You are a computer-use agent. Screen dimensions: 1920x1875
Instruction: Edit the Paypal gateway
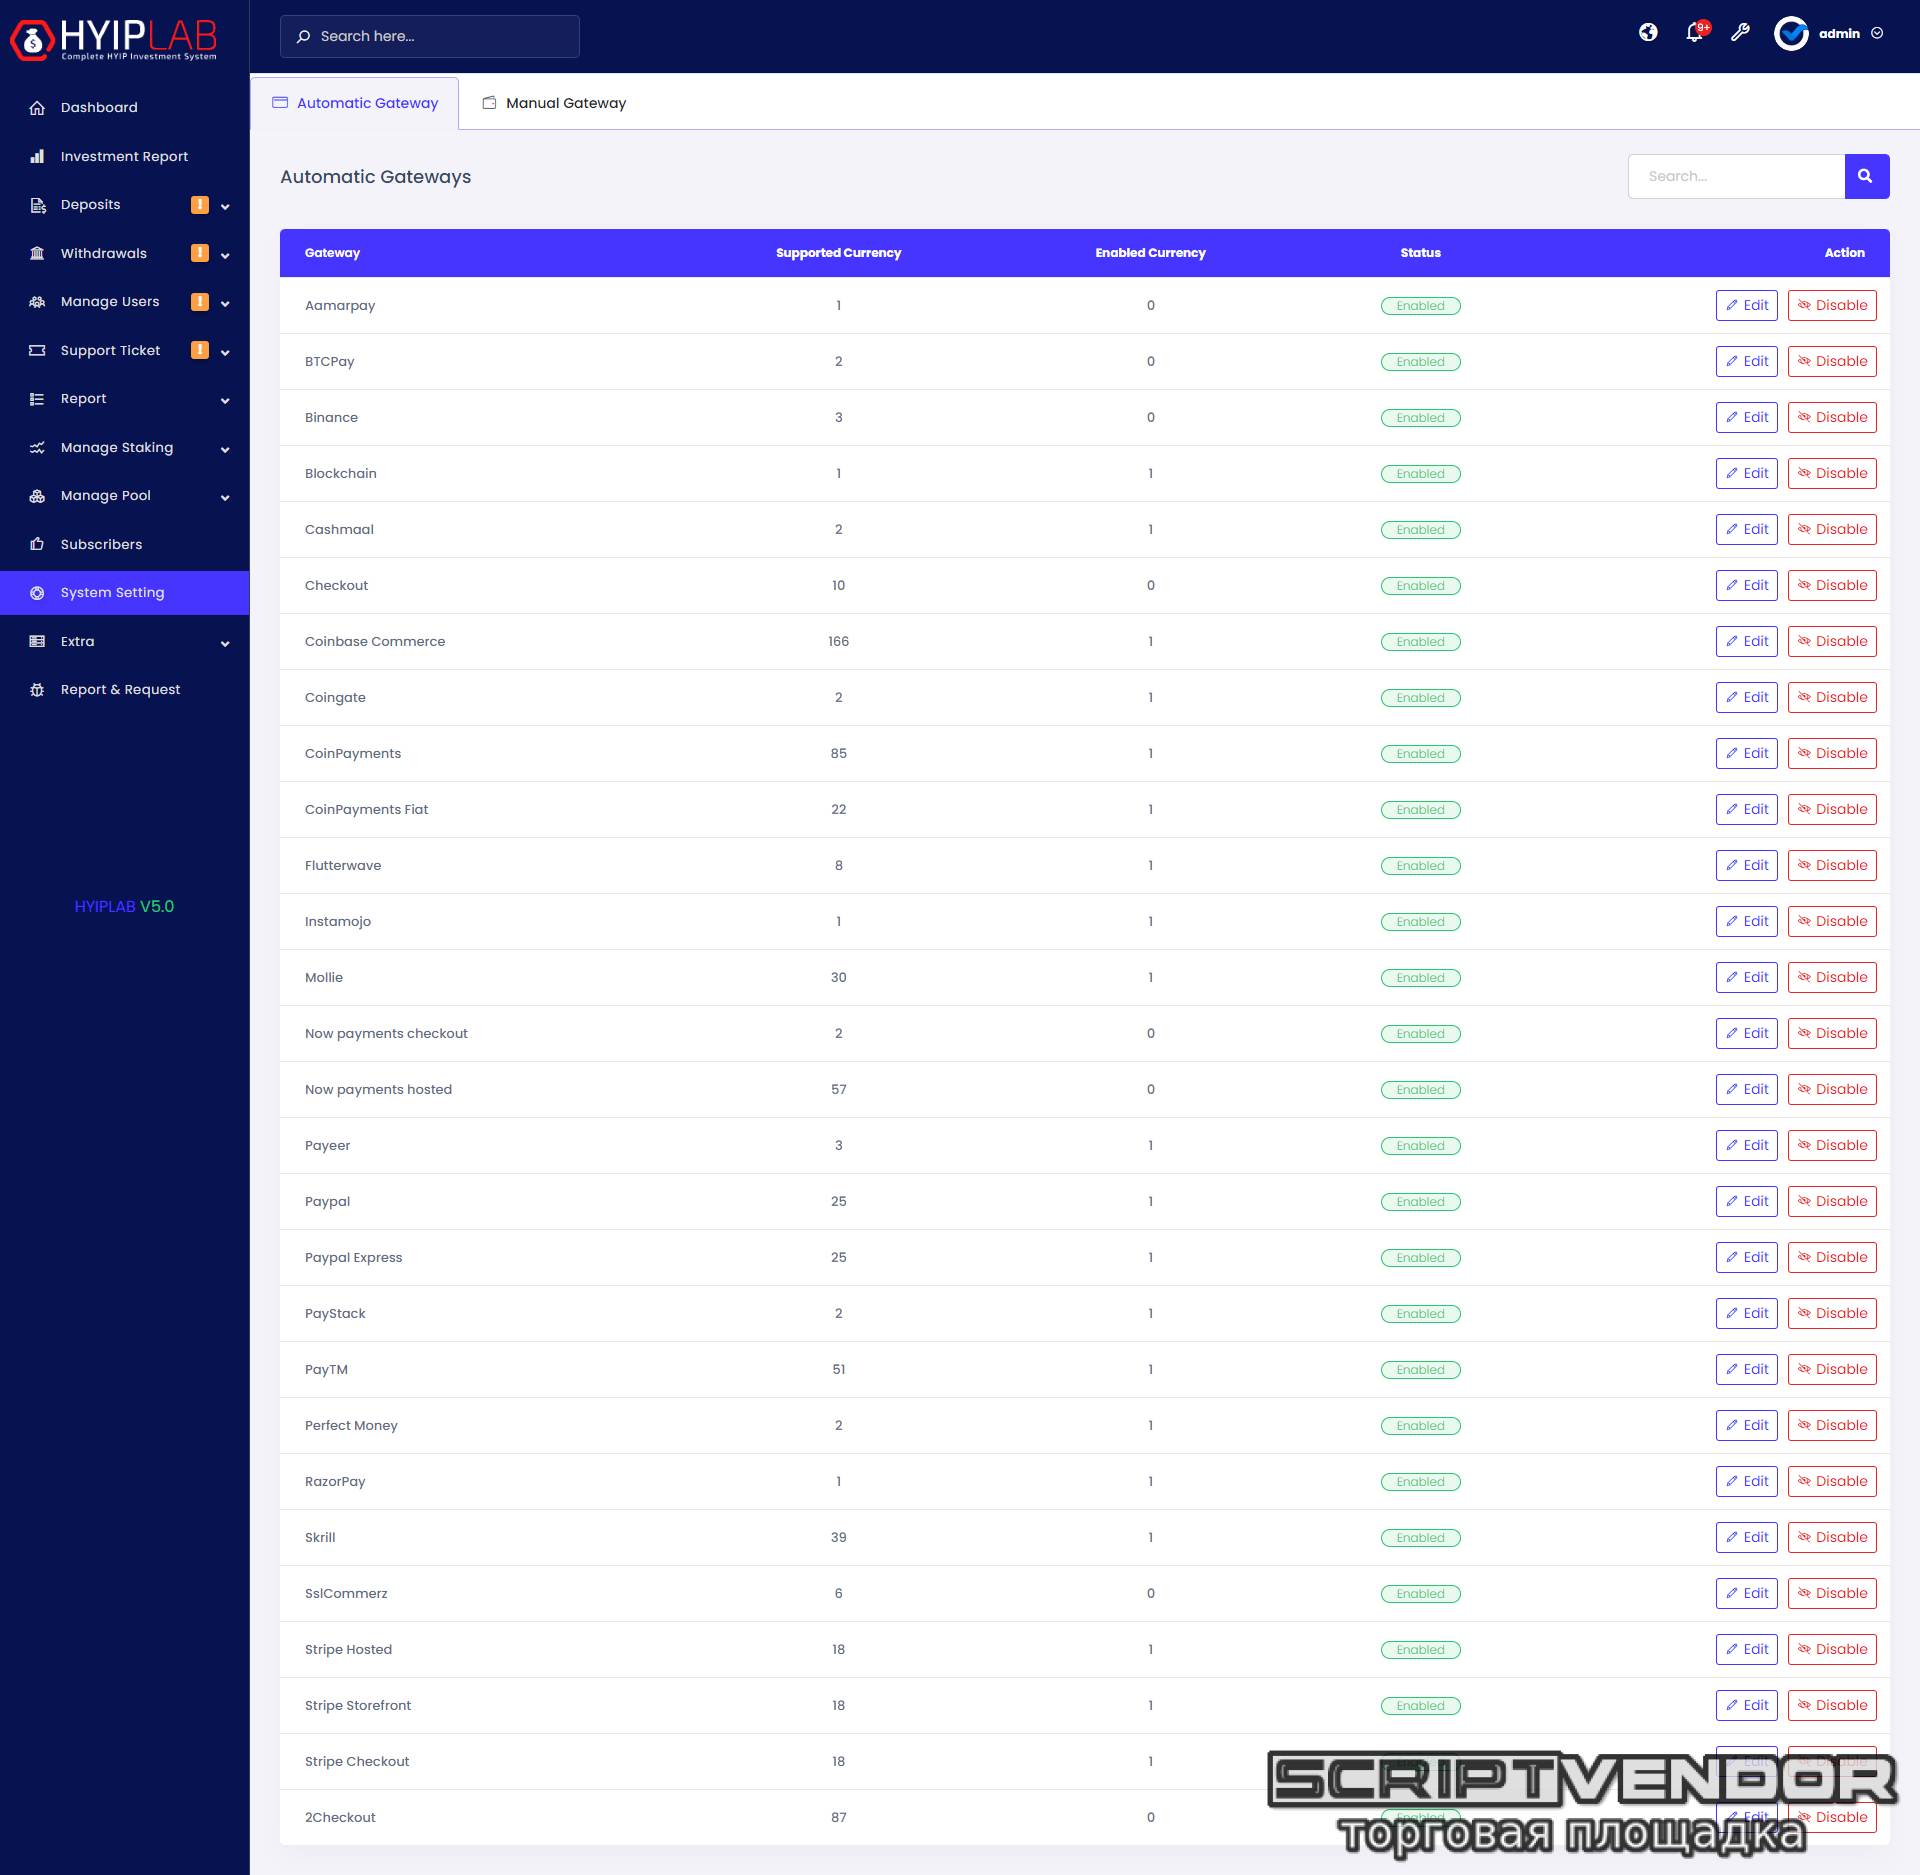(x=1746, y=1201)
